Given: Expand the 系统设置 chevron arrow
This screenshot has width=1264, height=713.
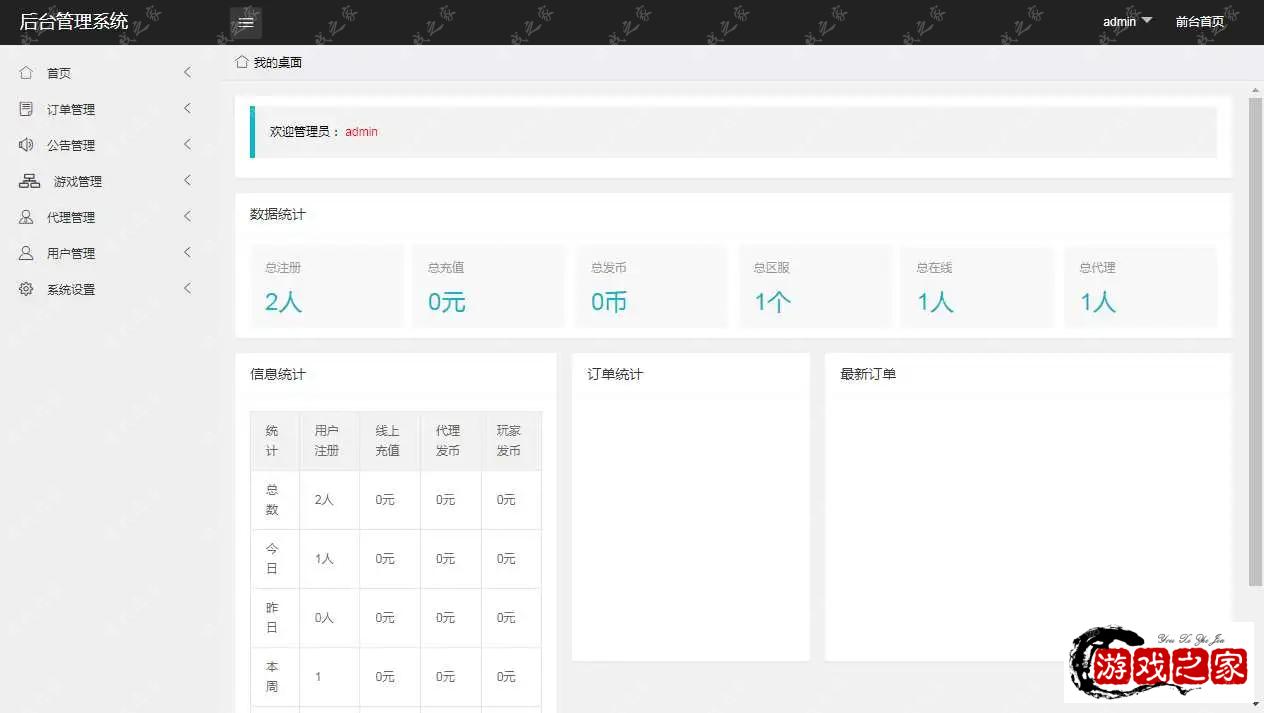Looking at the screenshot, I should (x=187, y=289).
